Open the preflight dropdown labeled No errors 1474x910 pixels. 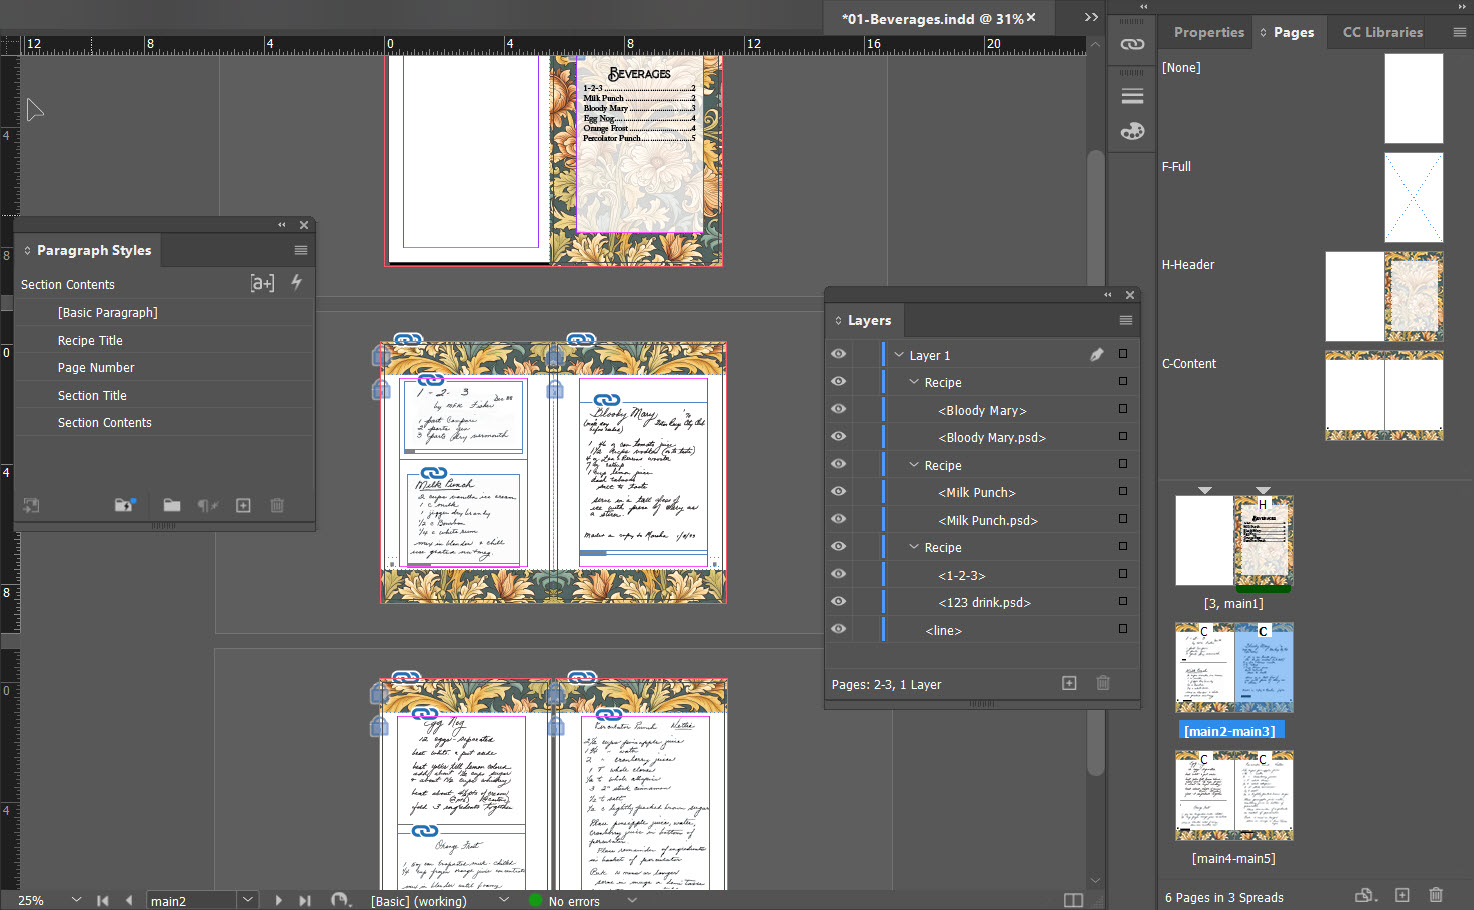(x=631, y=900)
